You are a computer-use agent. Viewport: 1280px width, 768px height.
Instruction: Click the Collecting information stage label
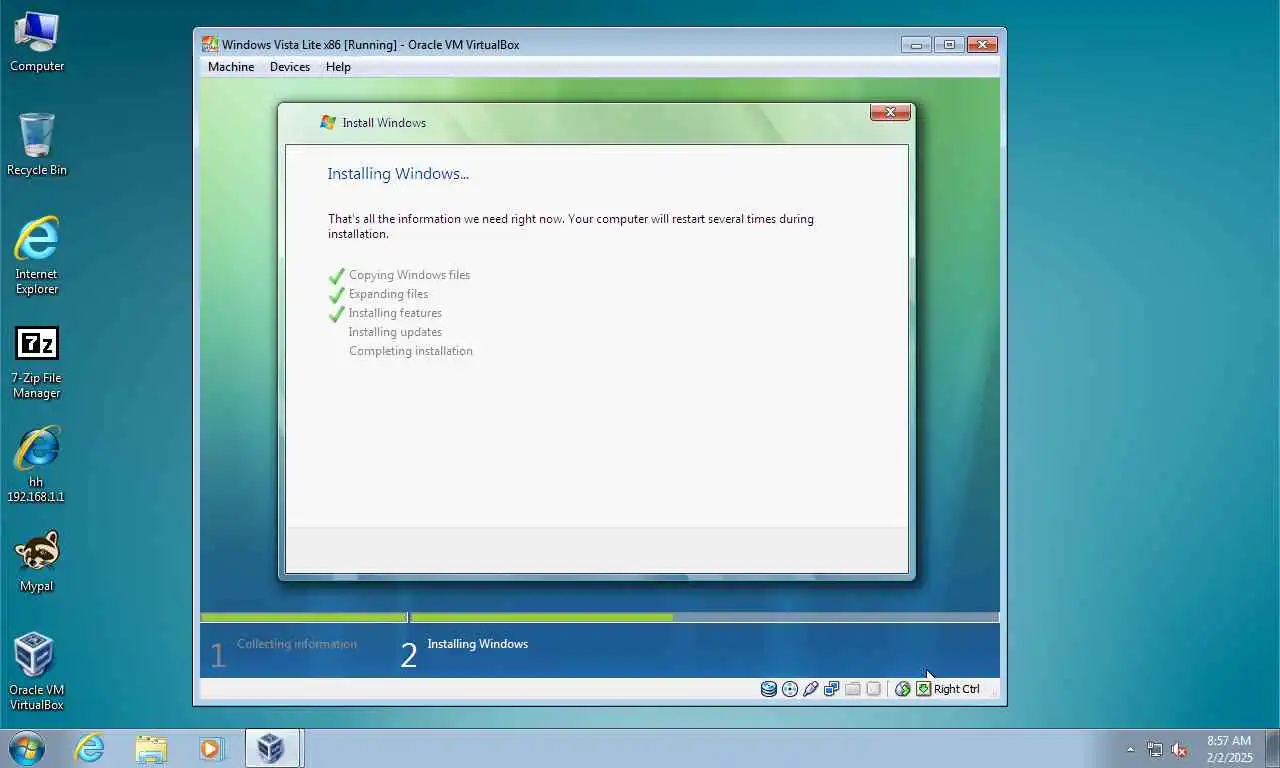click(x=297, y=644)
